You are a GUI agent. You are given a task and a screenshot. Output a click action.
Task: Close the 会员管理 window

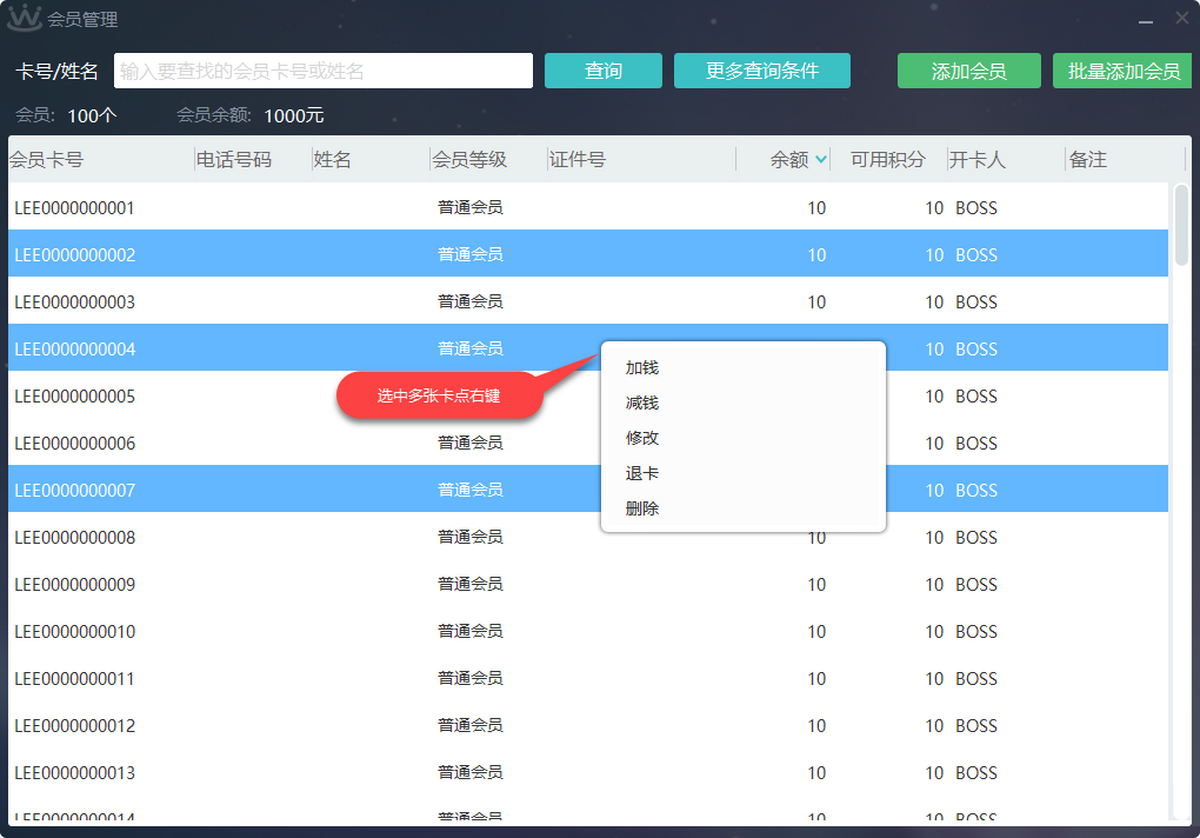point(1180,19)
